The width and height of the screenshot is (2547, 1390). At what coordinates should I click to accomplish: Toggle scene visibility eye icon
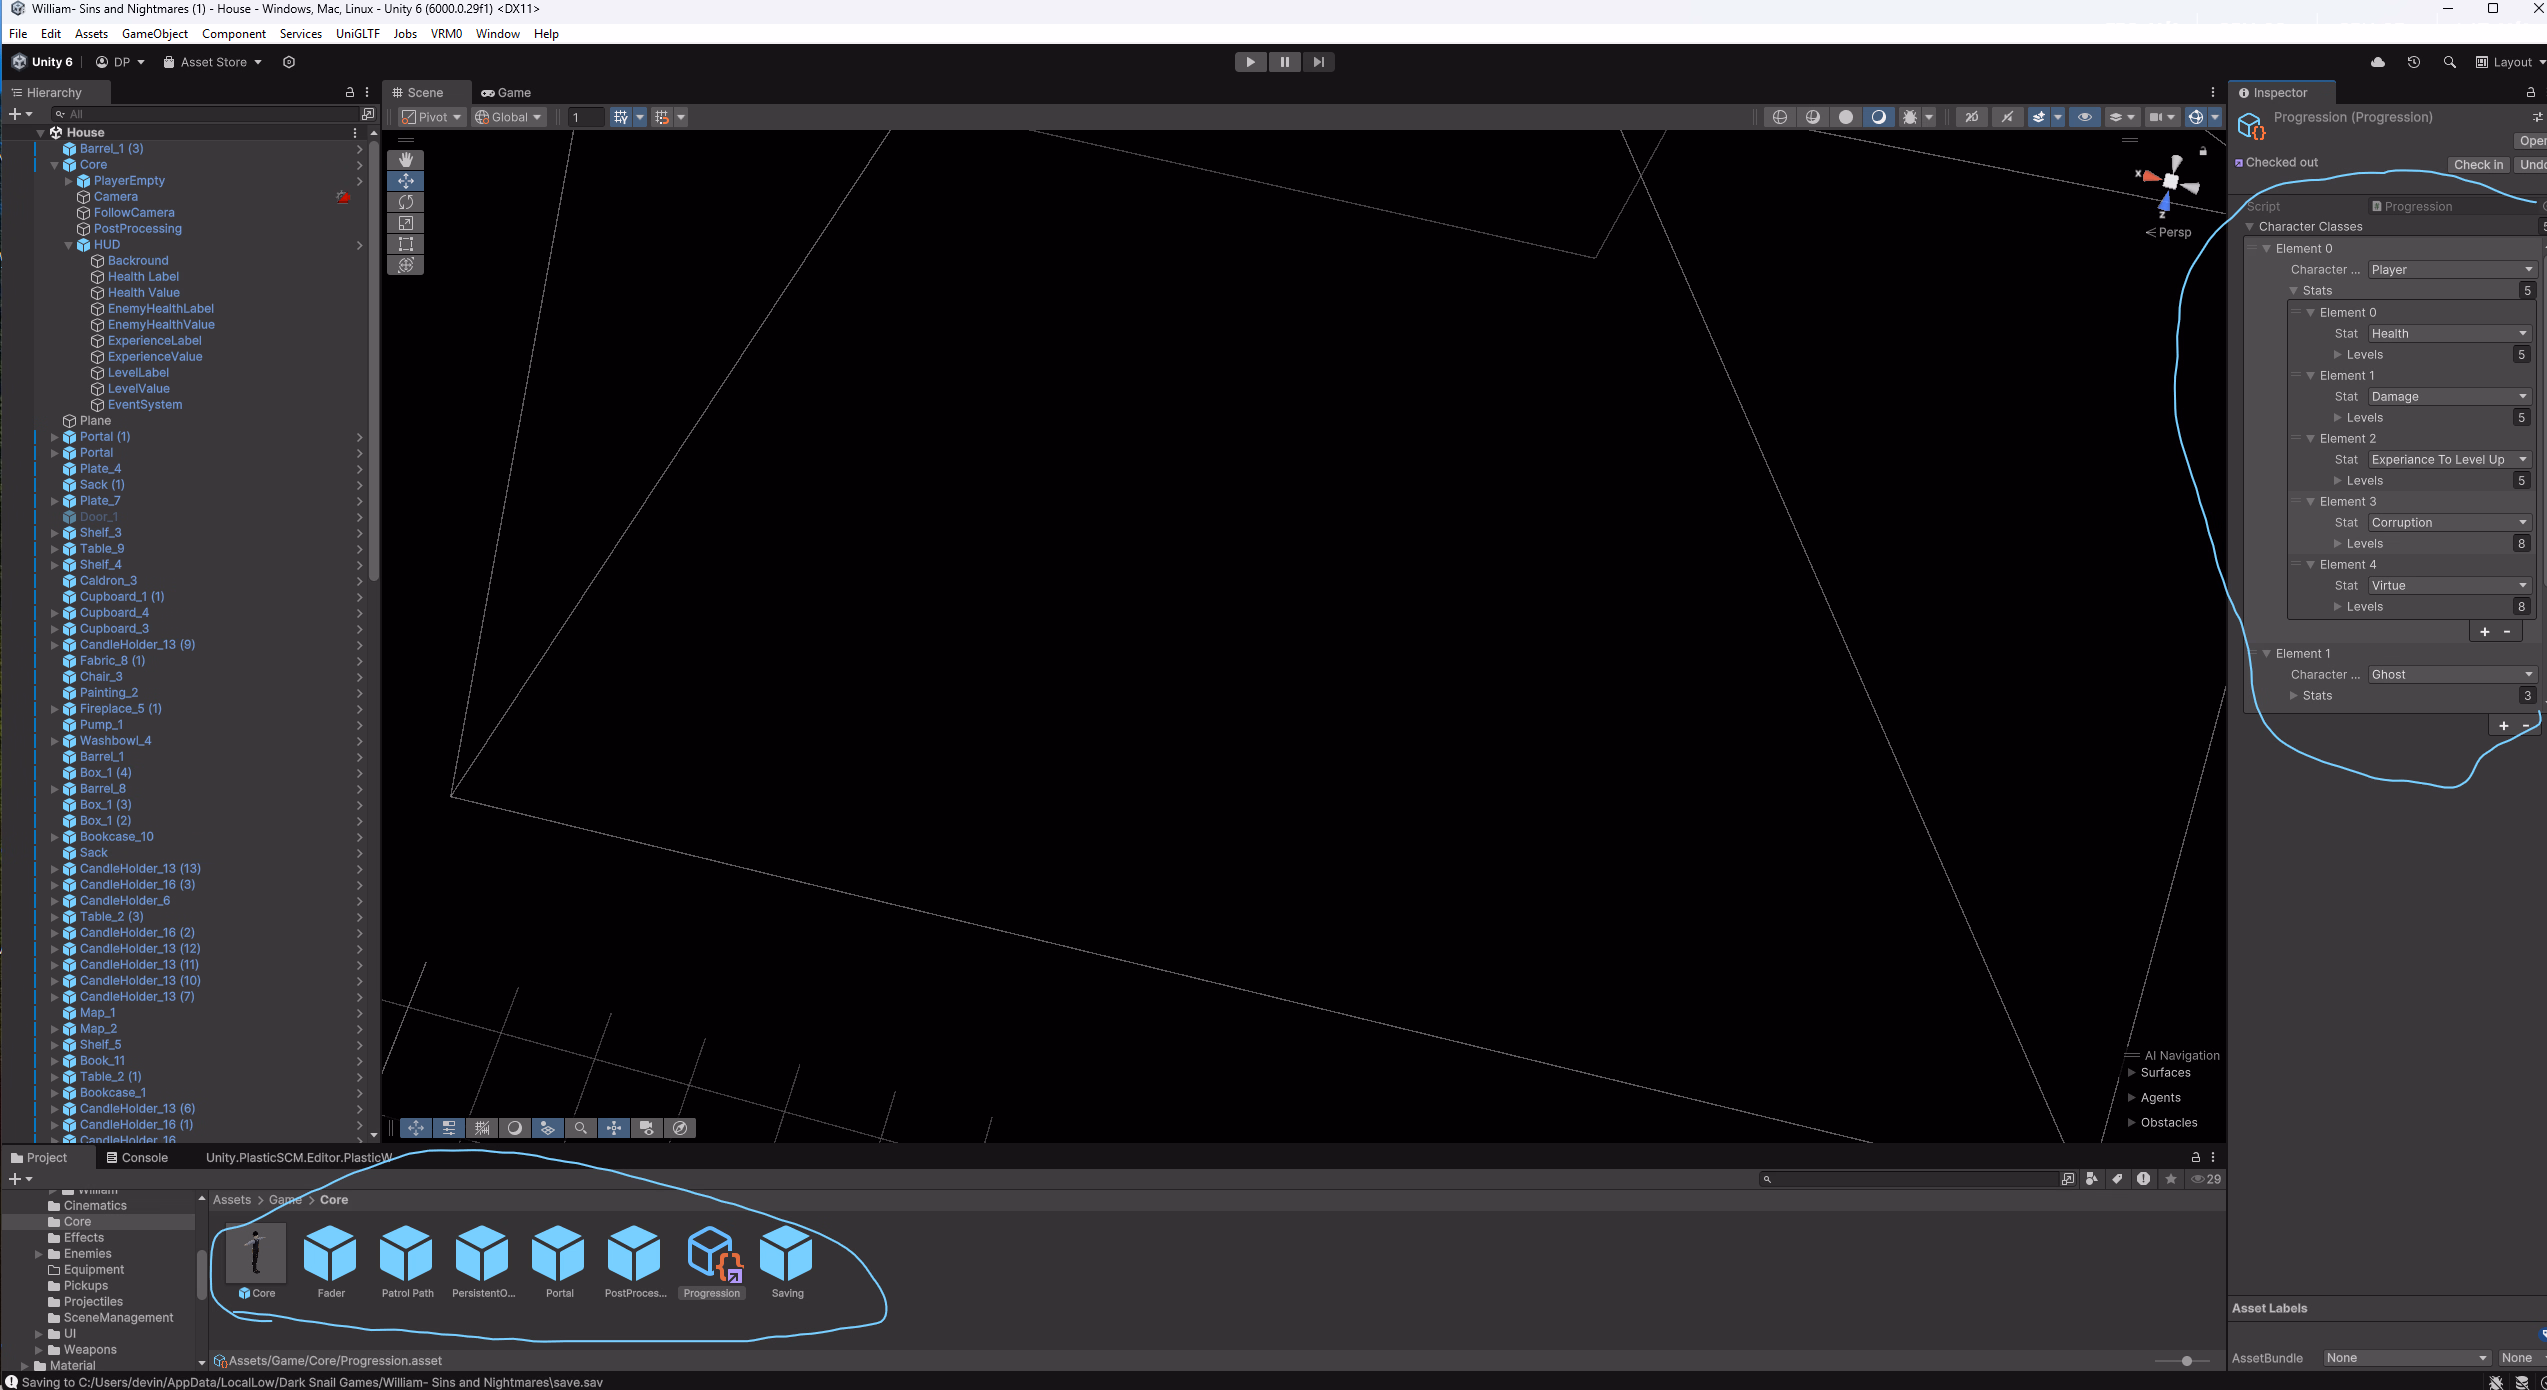2084,117
